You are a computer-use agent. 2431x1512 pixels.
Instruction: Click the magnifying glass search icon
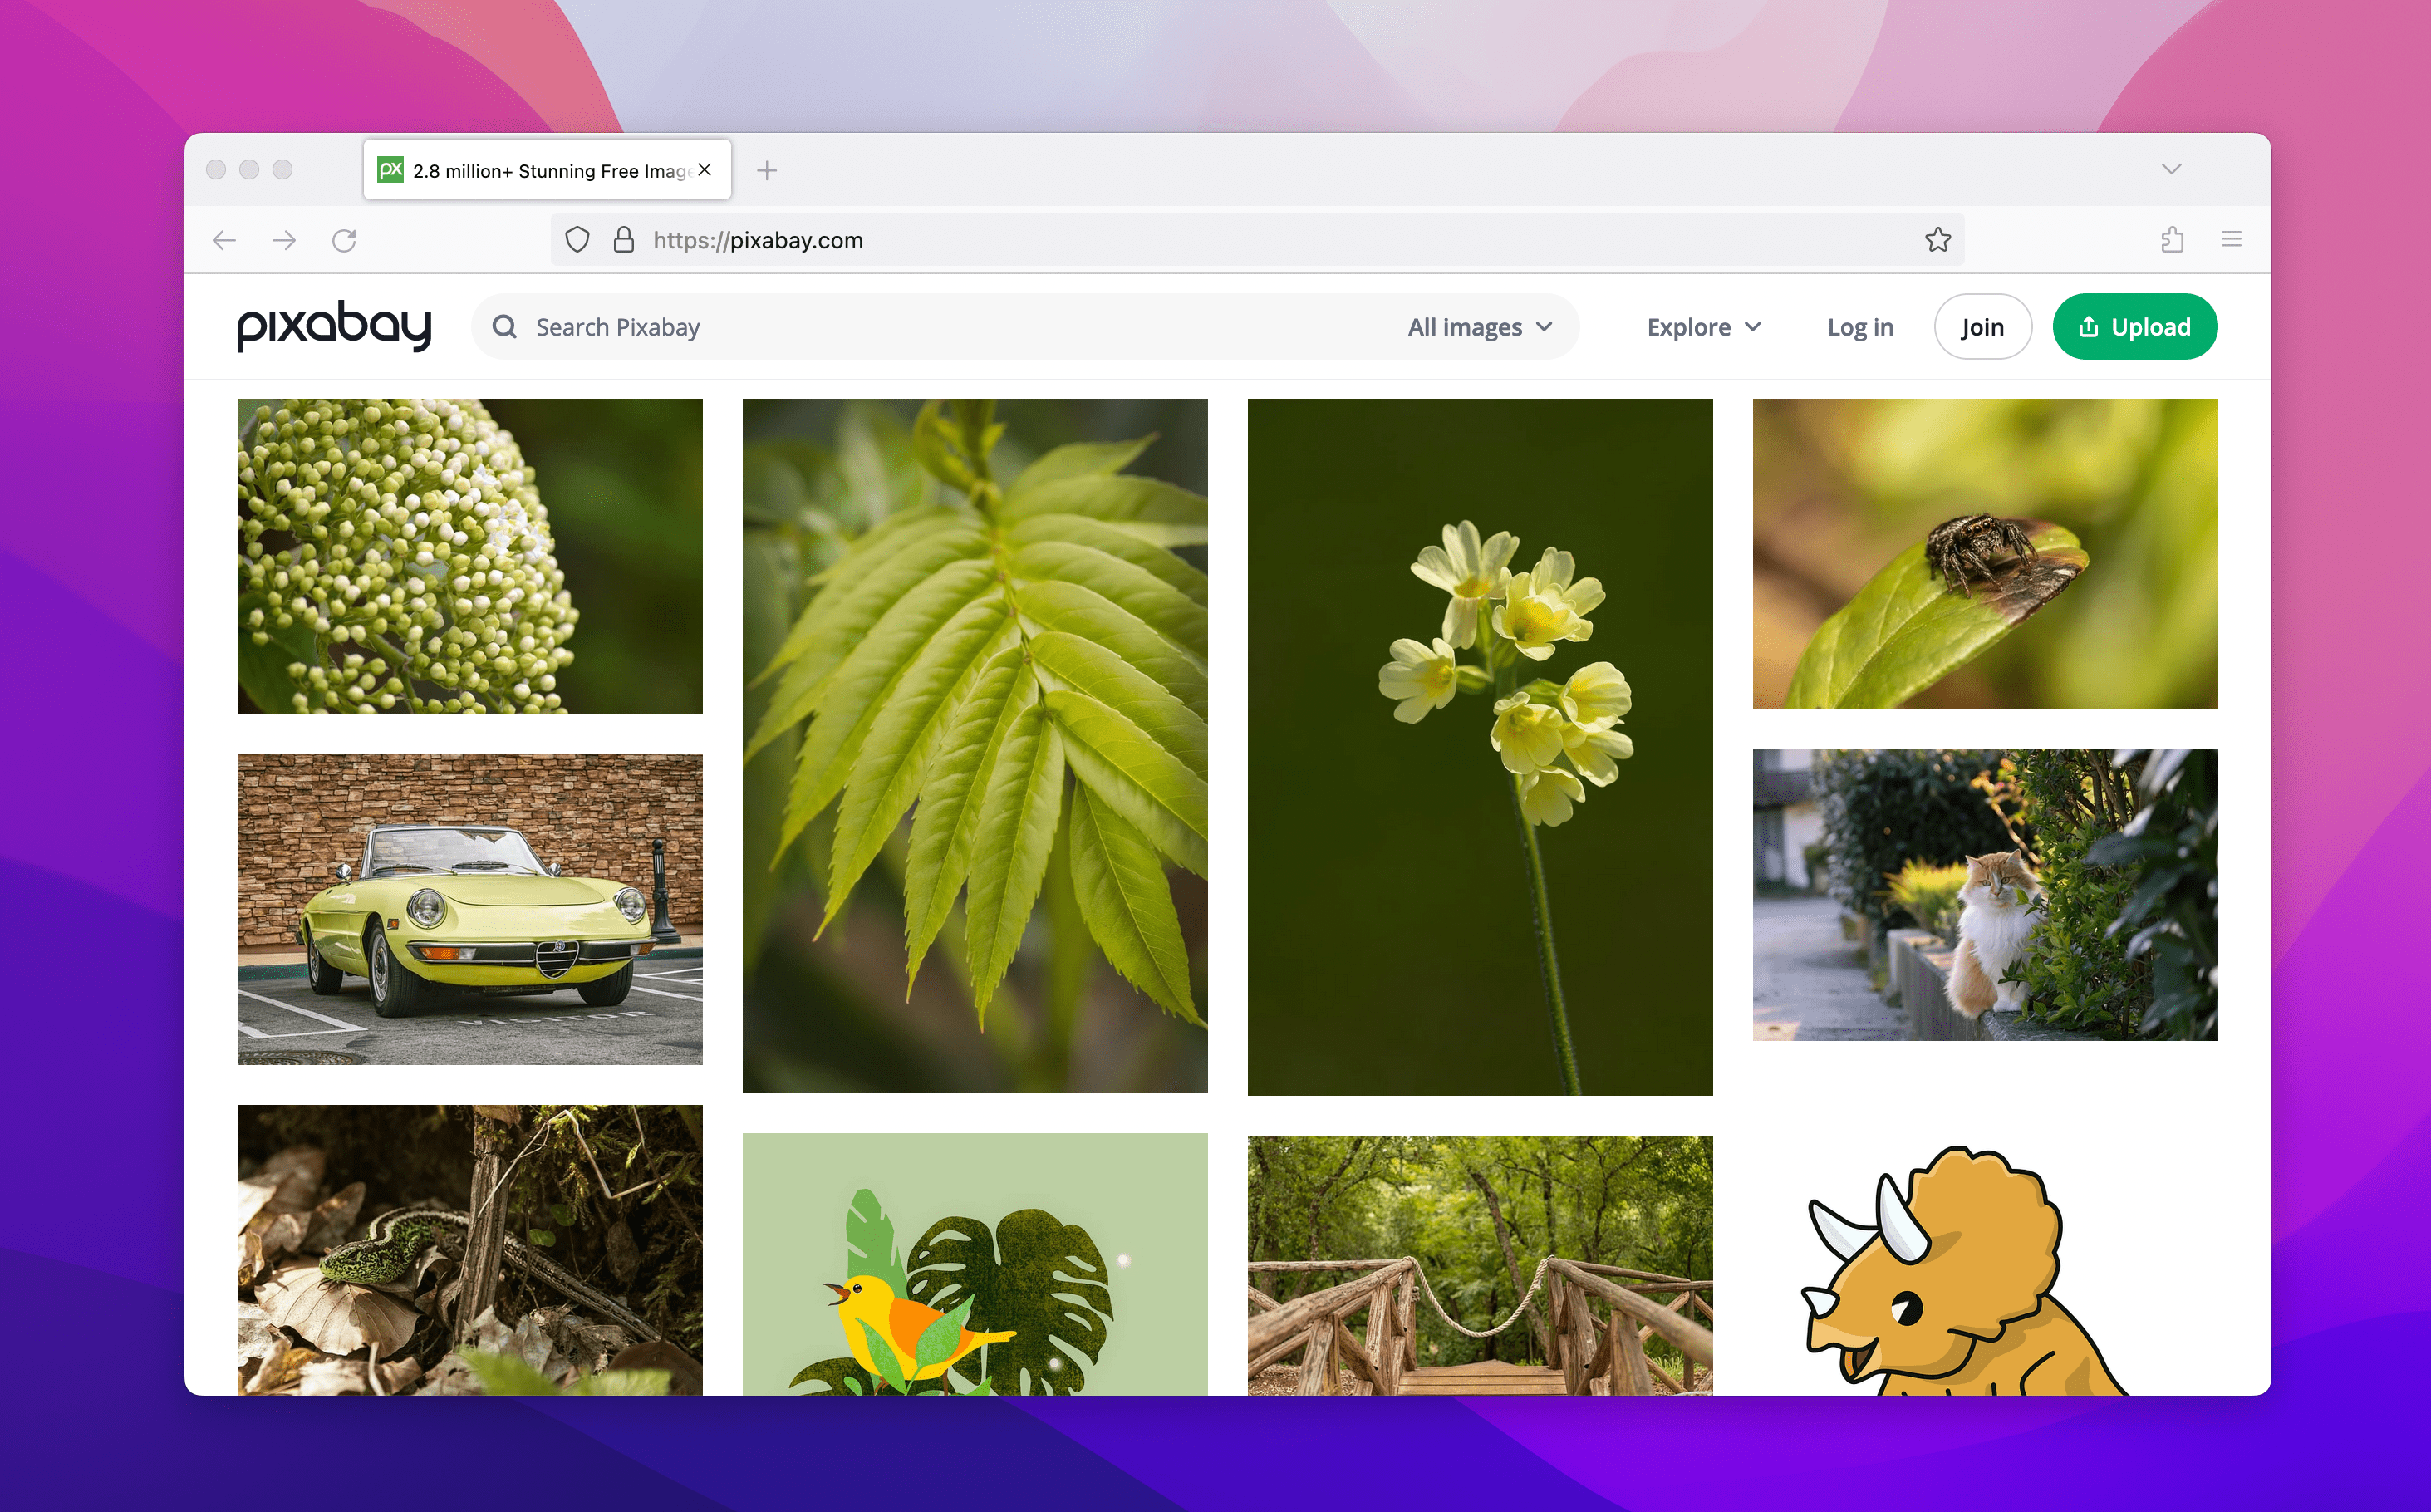point(504,326)
